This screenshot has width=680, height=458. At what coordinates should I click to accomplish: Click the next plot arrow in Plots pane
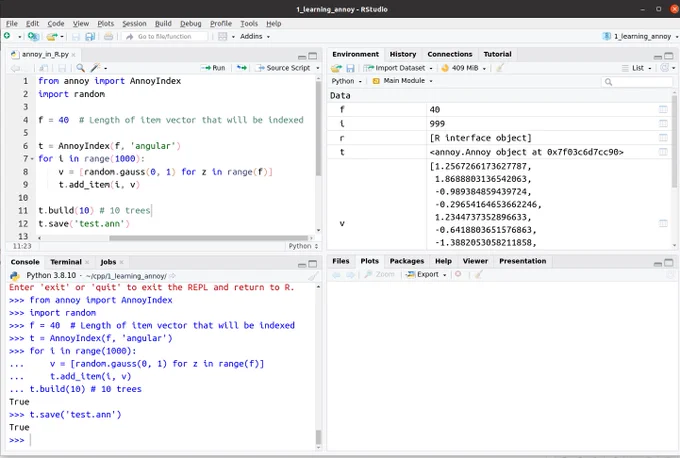point(350,275)
